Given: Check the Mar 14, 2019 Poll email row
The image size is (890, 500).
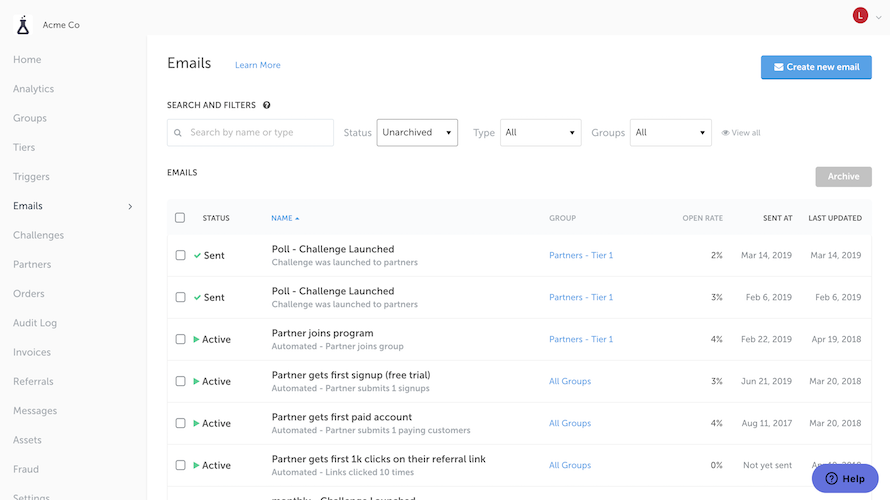Looking at the screenshot, I should click(x=180, y=255).
